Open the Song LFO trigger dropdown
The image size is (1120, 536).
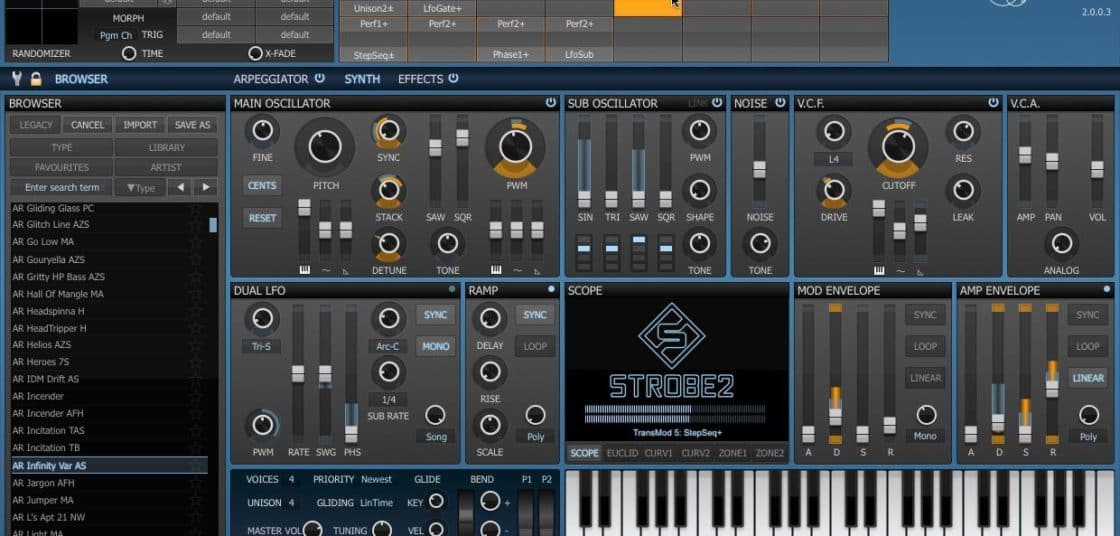tap(435, 437)
